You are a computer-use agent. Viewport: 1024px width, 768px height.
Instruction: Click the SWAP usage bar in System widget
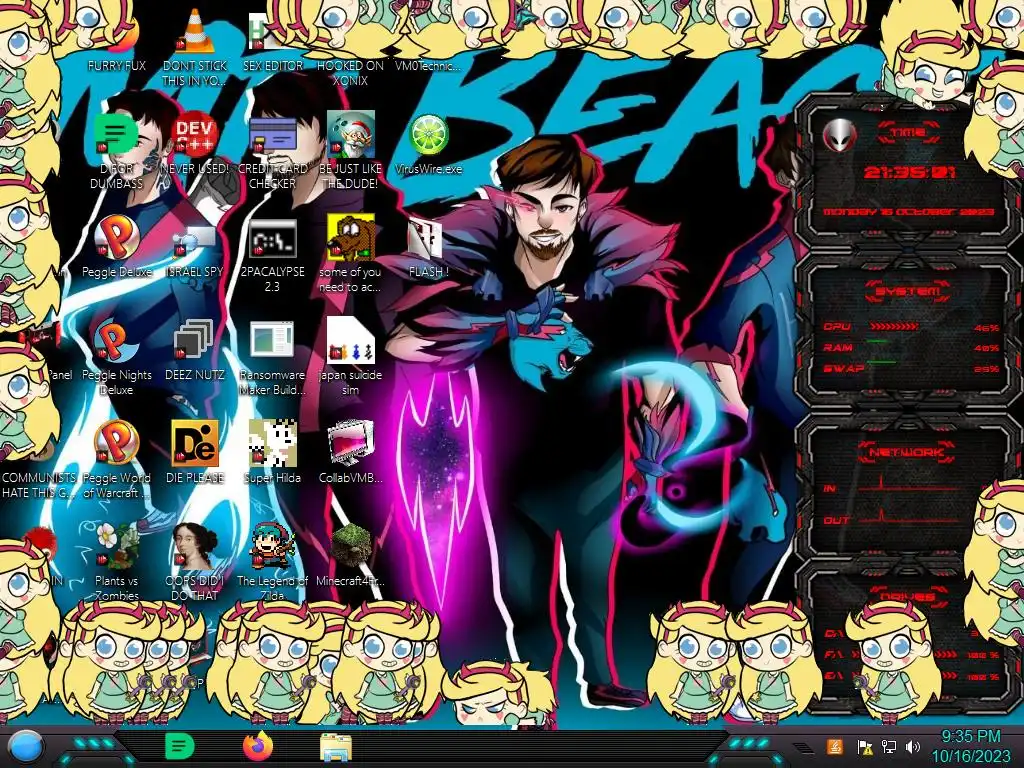pos(880,361)
